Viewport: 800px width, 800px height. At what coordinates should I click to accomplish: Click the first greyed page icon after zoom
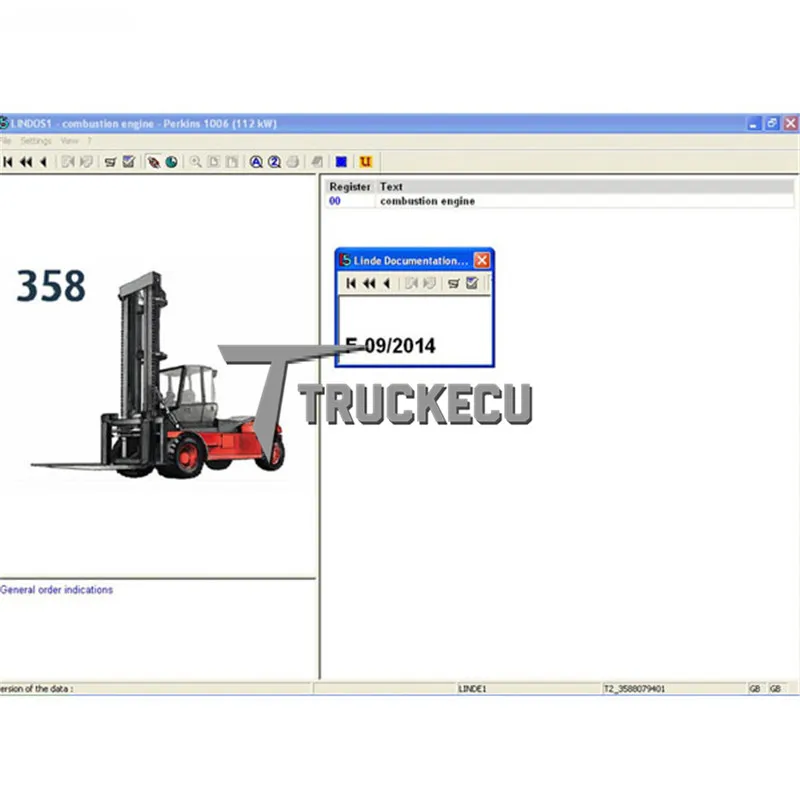(214, 162)
